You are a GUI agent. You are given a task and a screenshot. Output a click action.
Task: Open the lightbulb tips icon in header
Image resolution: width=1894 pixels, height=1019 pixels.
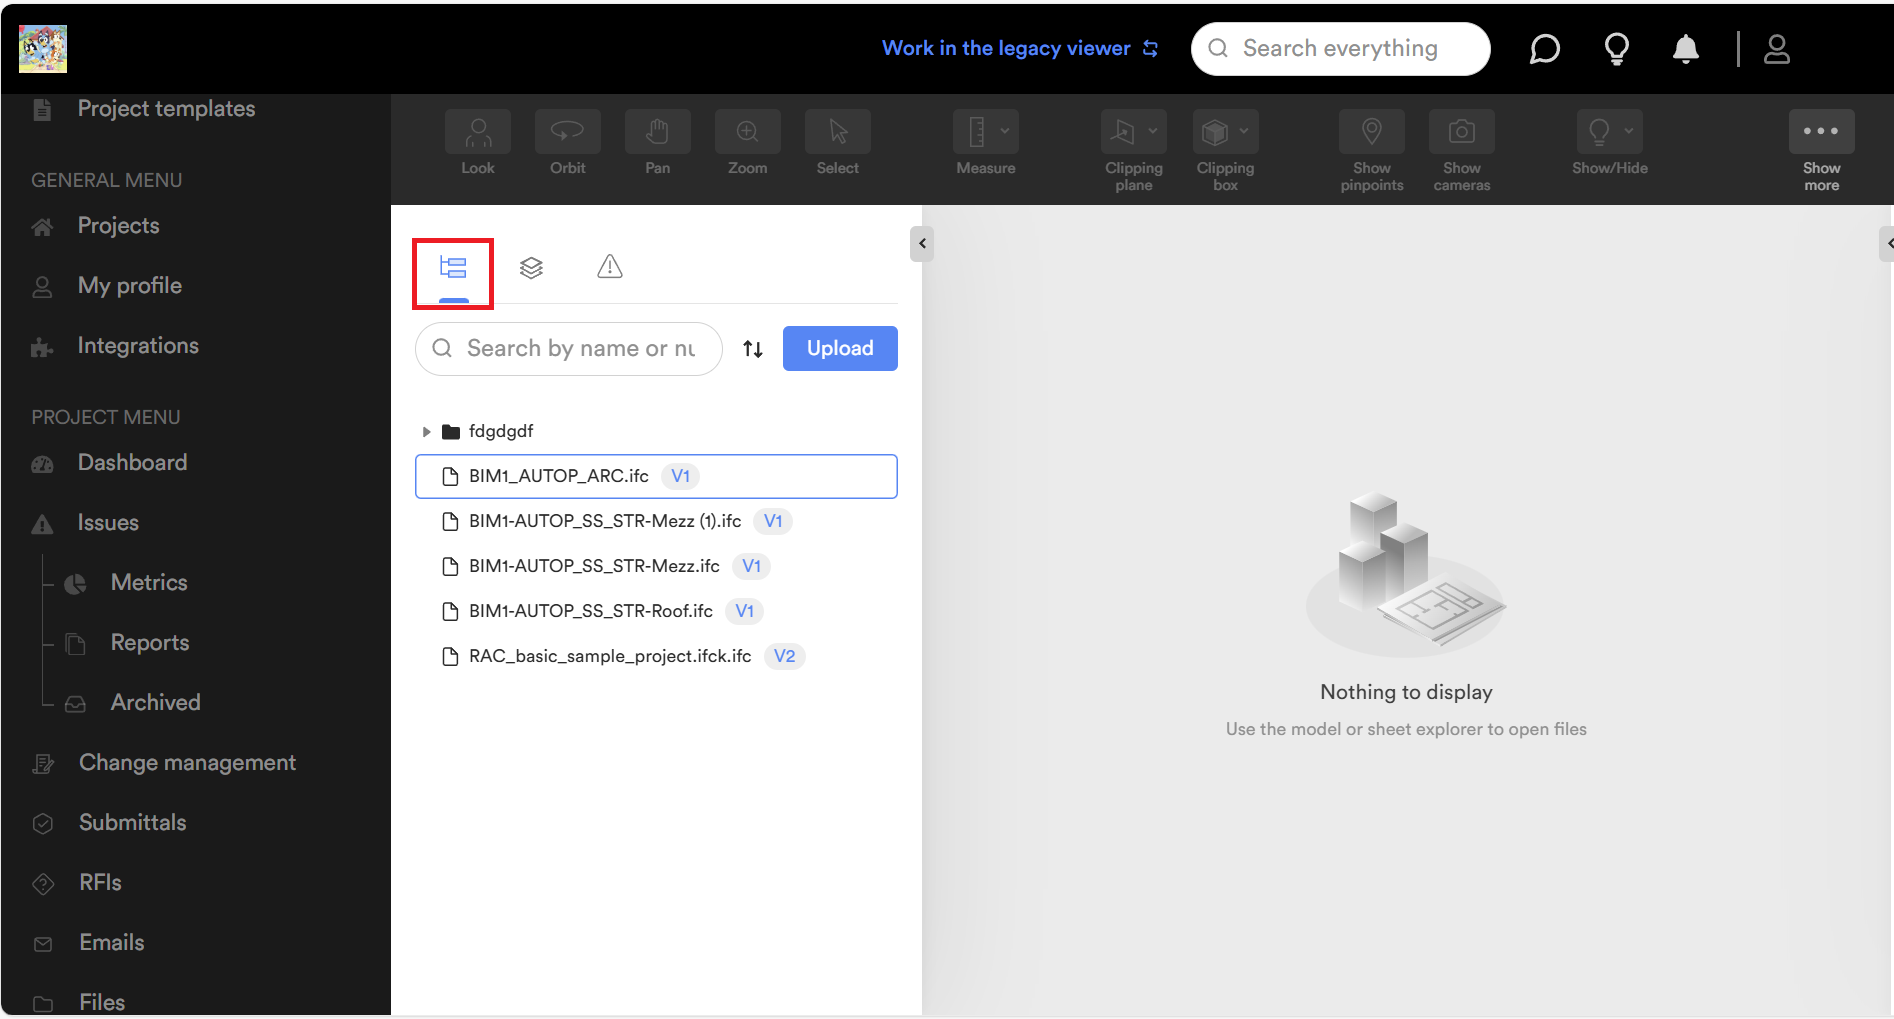click(1617, 48)
